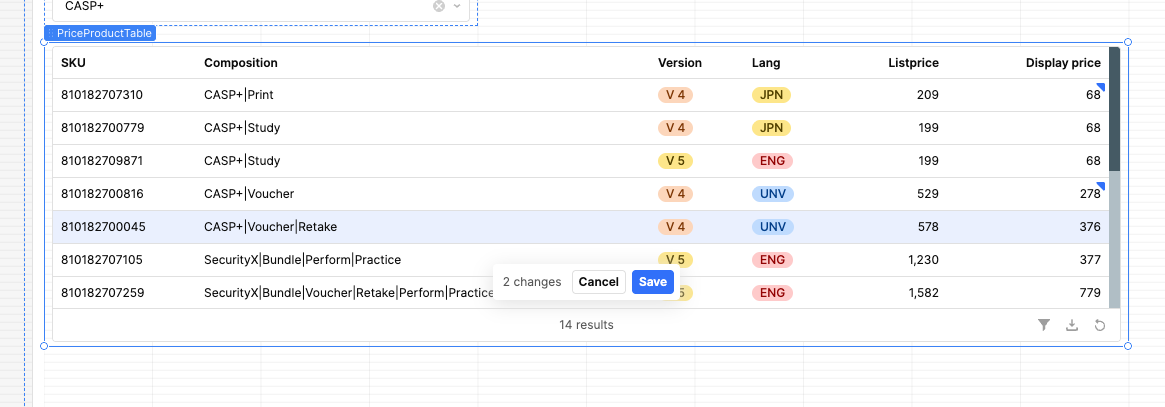Sort by the Listprice column header
Image resolution: width=1165 pixels, height=407 pixels.
coord(913,63)
